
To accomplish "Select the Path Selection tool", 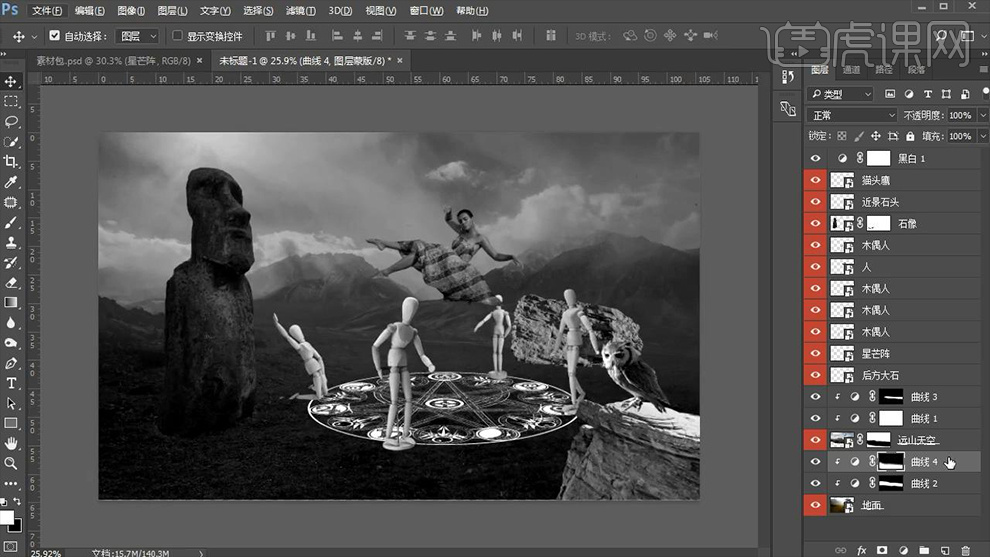I will coord(11,404).
